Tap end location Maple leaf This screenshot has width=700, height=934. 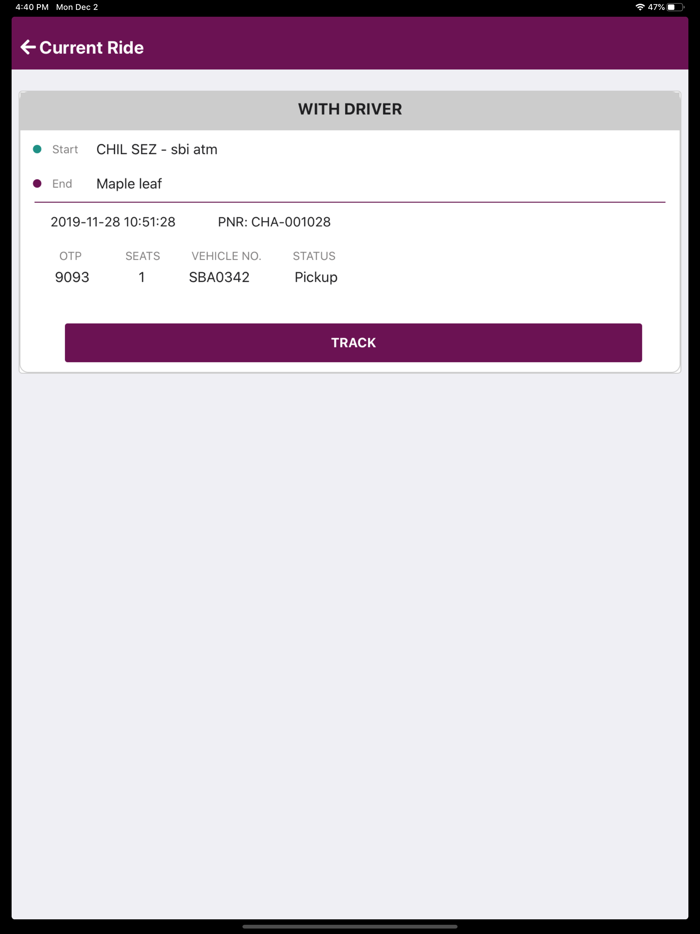(129, 184)
